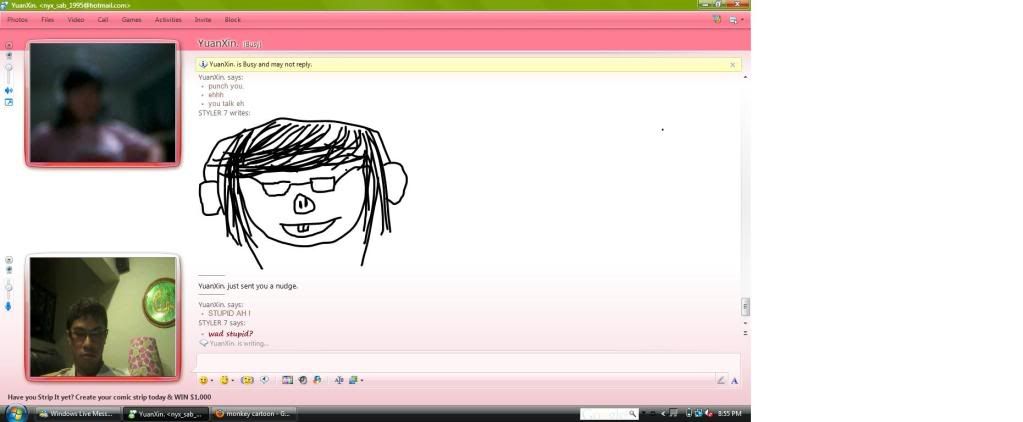Click 'YuanXin. just sent you a nudge.' text
Screen dimensions: 1023x422
(x=248, y=286)
